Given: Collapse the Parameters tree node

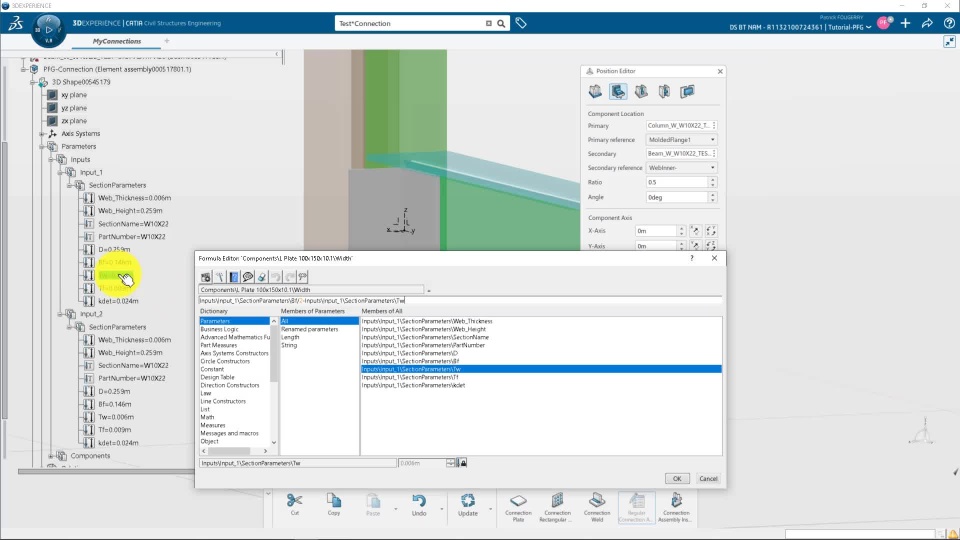Looking at the screenshot, I should click(42, 147).
